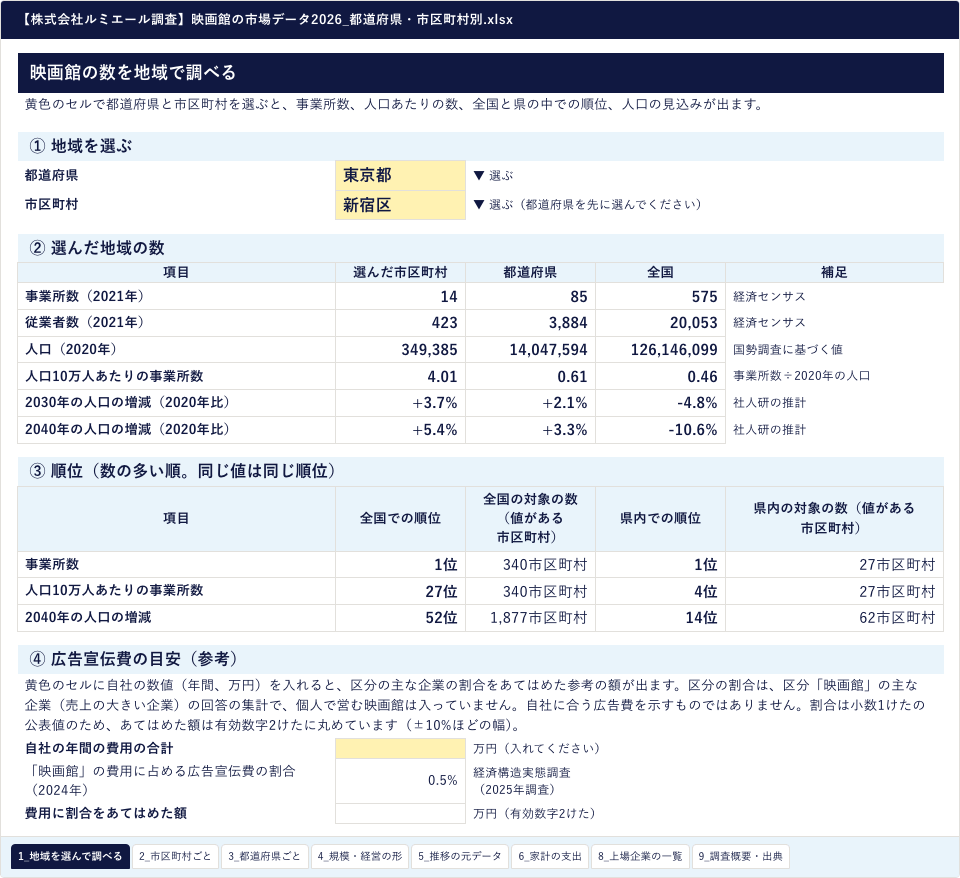
Task: Click the nationwide 2030 change value -4.8%
Action: coord(660,403)
